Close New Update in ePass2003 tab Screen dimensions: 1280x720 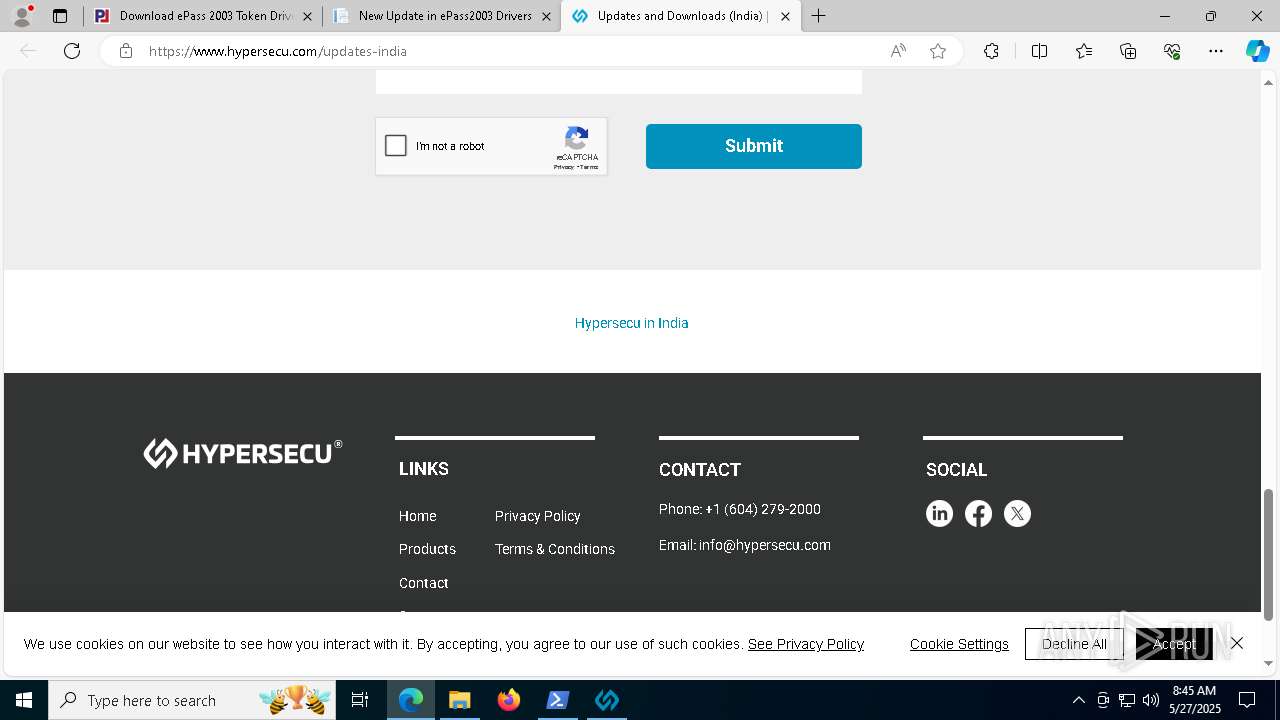(546, 16)
